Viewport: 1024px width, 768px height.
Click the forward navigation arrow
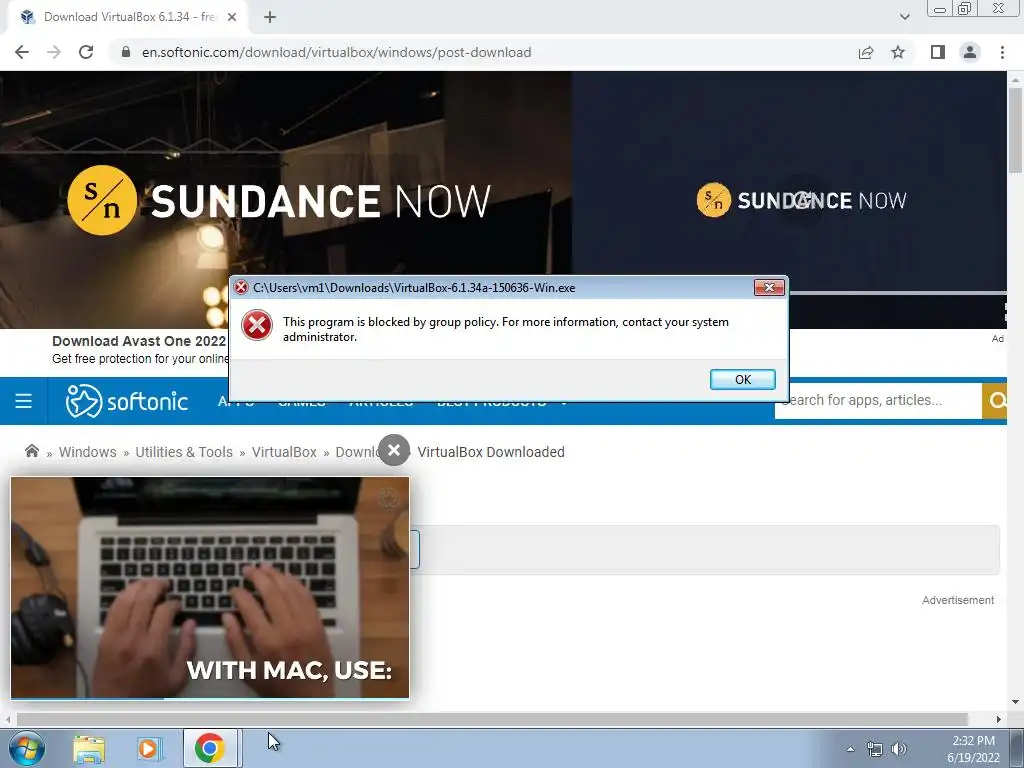point(54,52)
